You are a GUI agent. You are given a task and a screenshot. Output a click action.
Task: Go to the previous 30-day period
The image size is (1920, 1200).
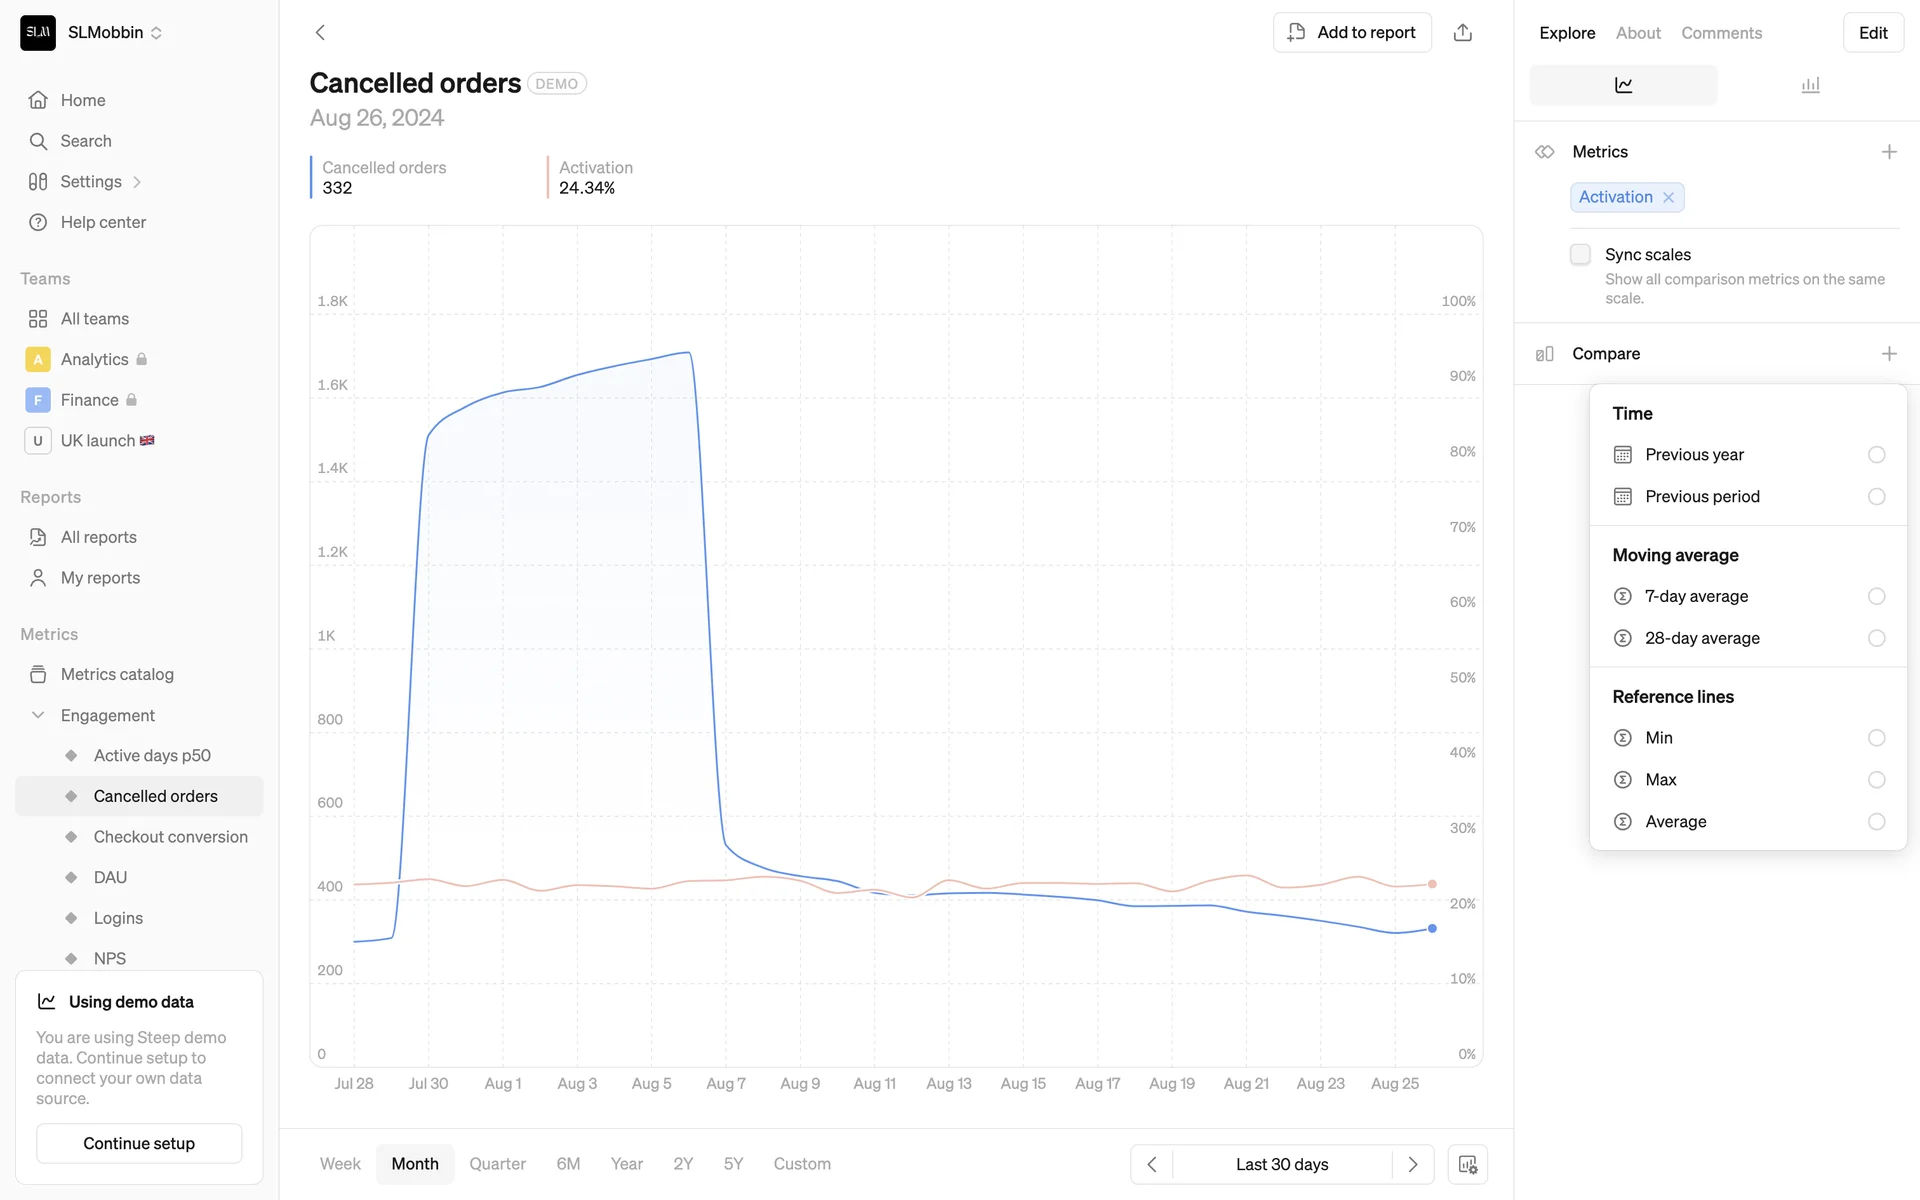click(1152, 1164)
